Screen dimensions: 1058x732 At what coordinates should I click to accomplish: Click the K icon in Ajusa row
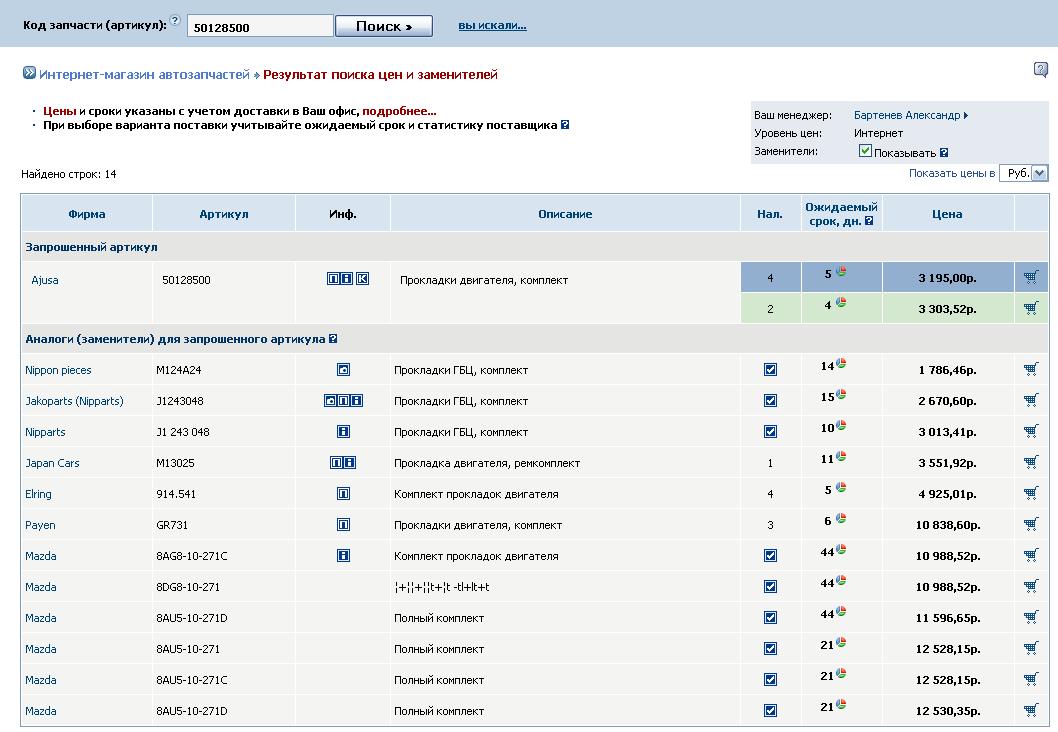pos(362,279)
